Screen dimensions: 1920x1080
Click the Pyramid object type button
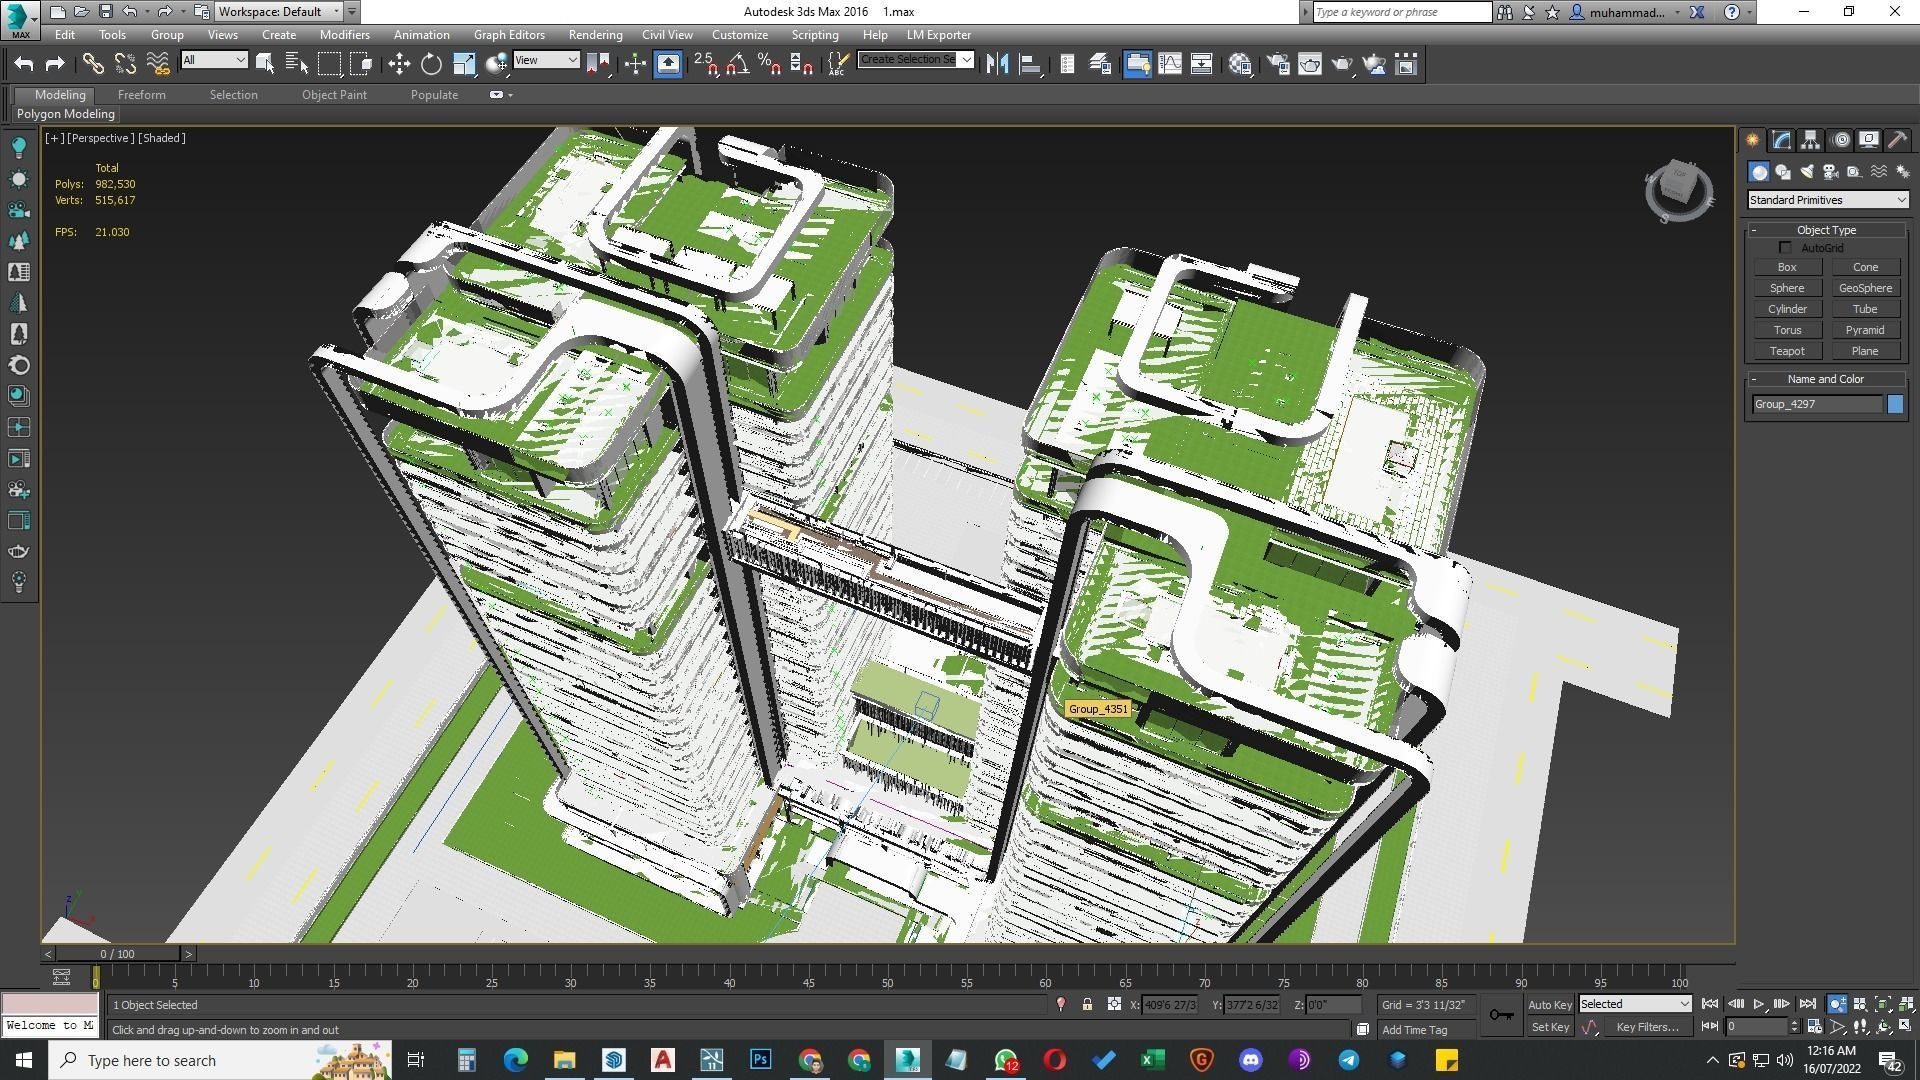[1865, 330]
